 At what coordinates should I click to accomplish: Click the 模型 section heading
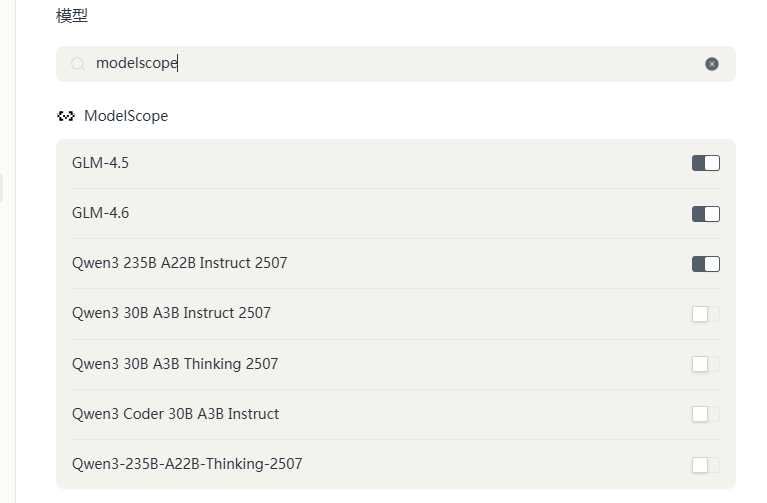[72, 16]
